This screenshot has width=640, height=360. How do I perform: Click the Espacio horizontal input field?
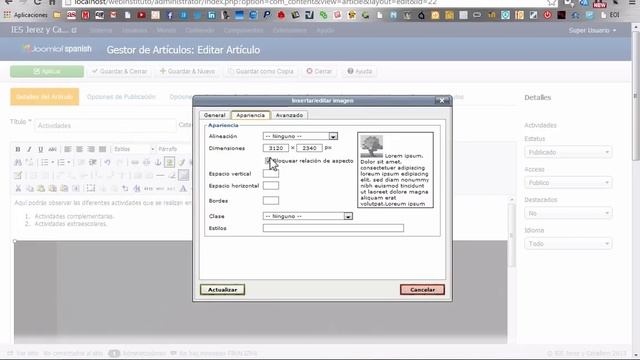(271, 186)
